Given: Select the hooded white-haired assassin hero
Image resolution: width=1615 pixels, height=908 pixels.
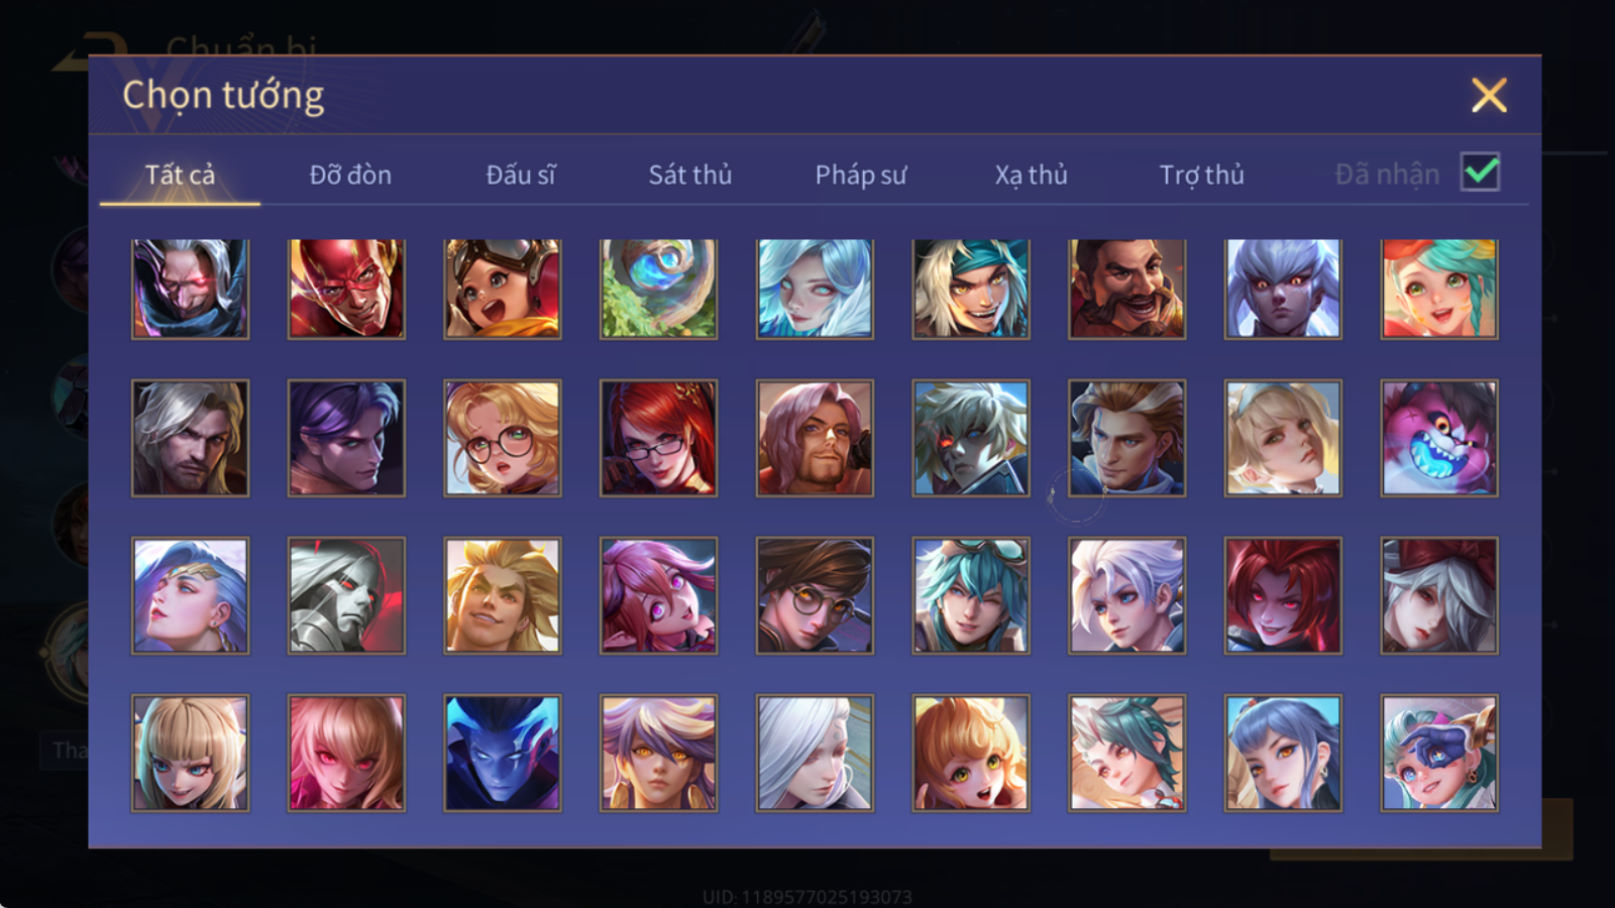Looking at the screenshot, I should pos(190,289).
